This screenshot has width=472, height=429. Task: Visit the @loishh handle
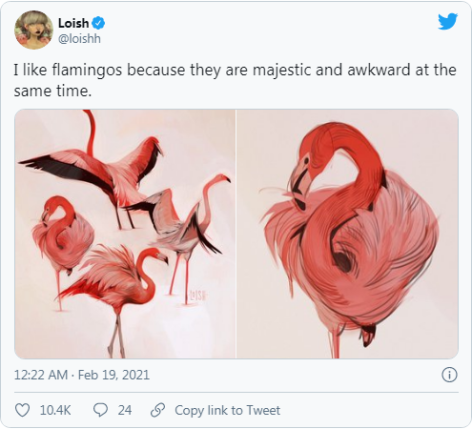pyautogui.click(x=79, y=39)
